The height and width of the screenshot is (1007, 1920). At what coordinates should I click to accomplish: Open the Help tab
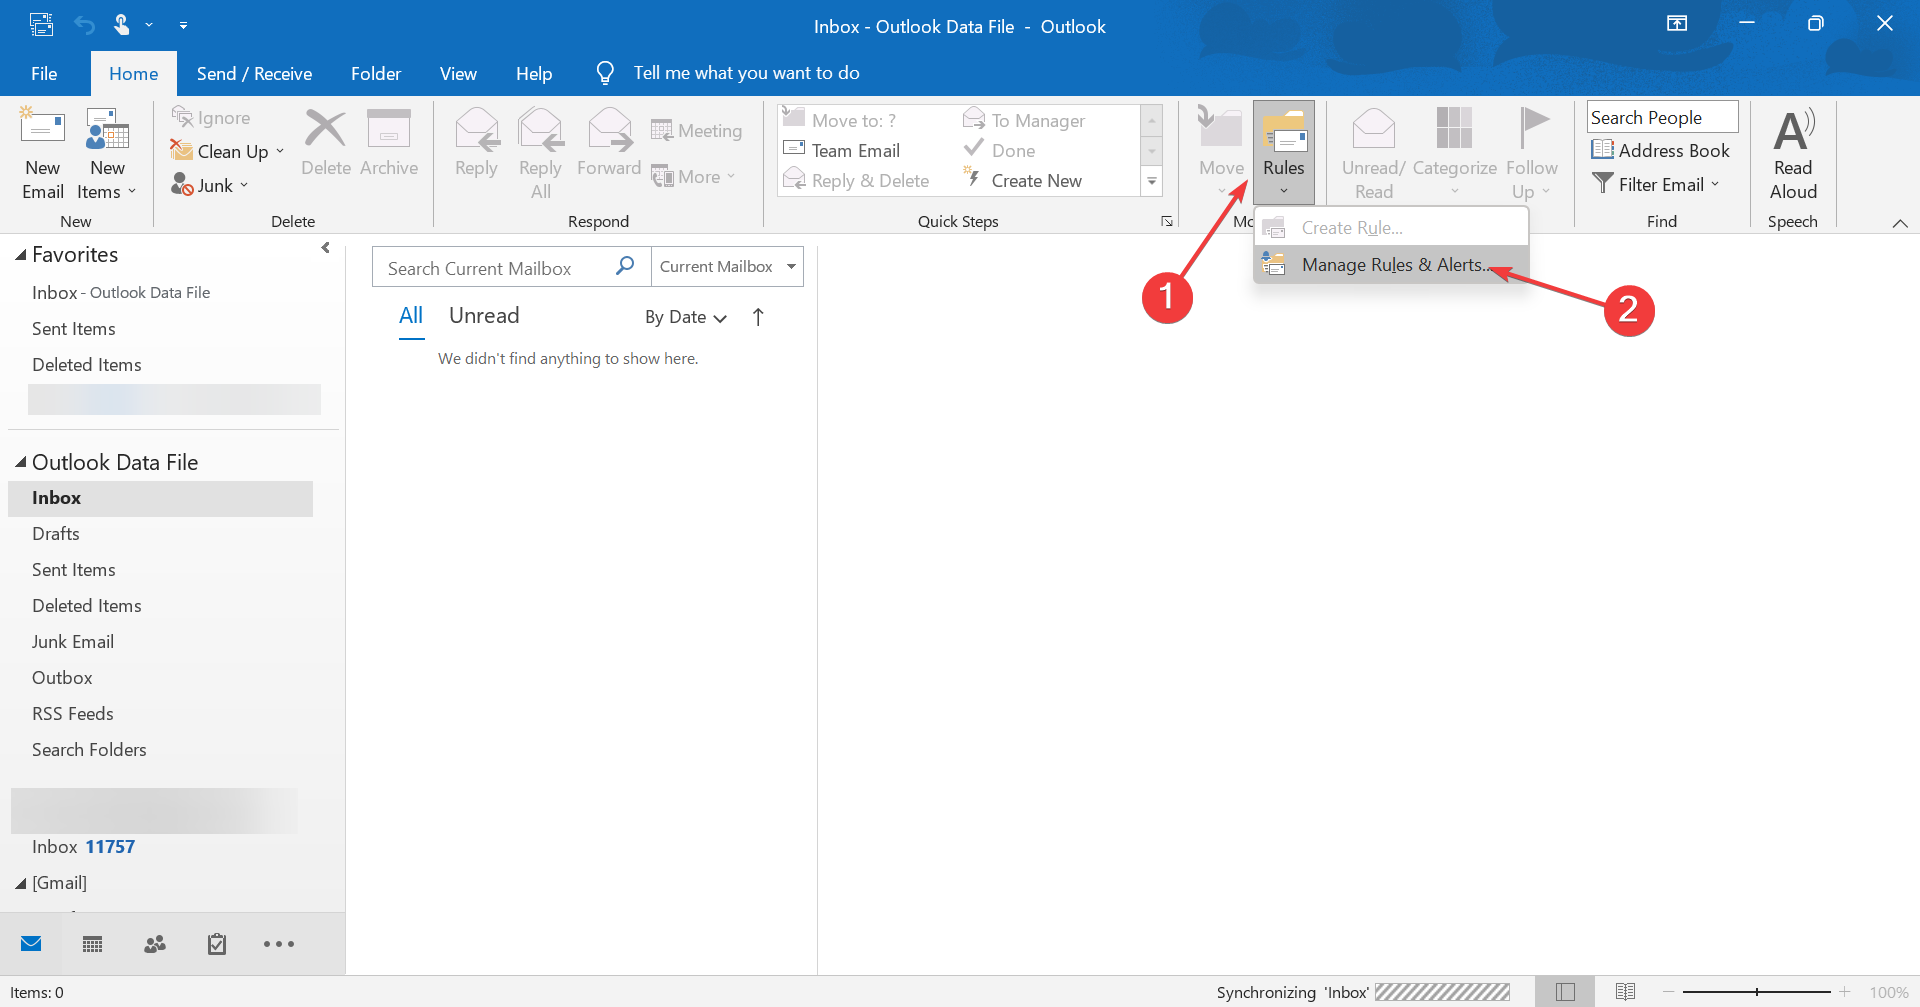coord(534,73)
